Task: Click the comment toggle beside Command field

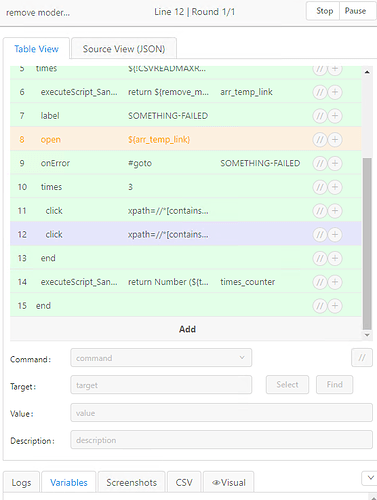Action: click(362, 358)
